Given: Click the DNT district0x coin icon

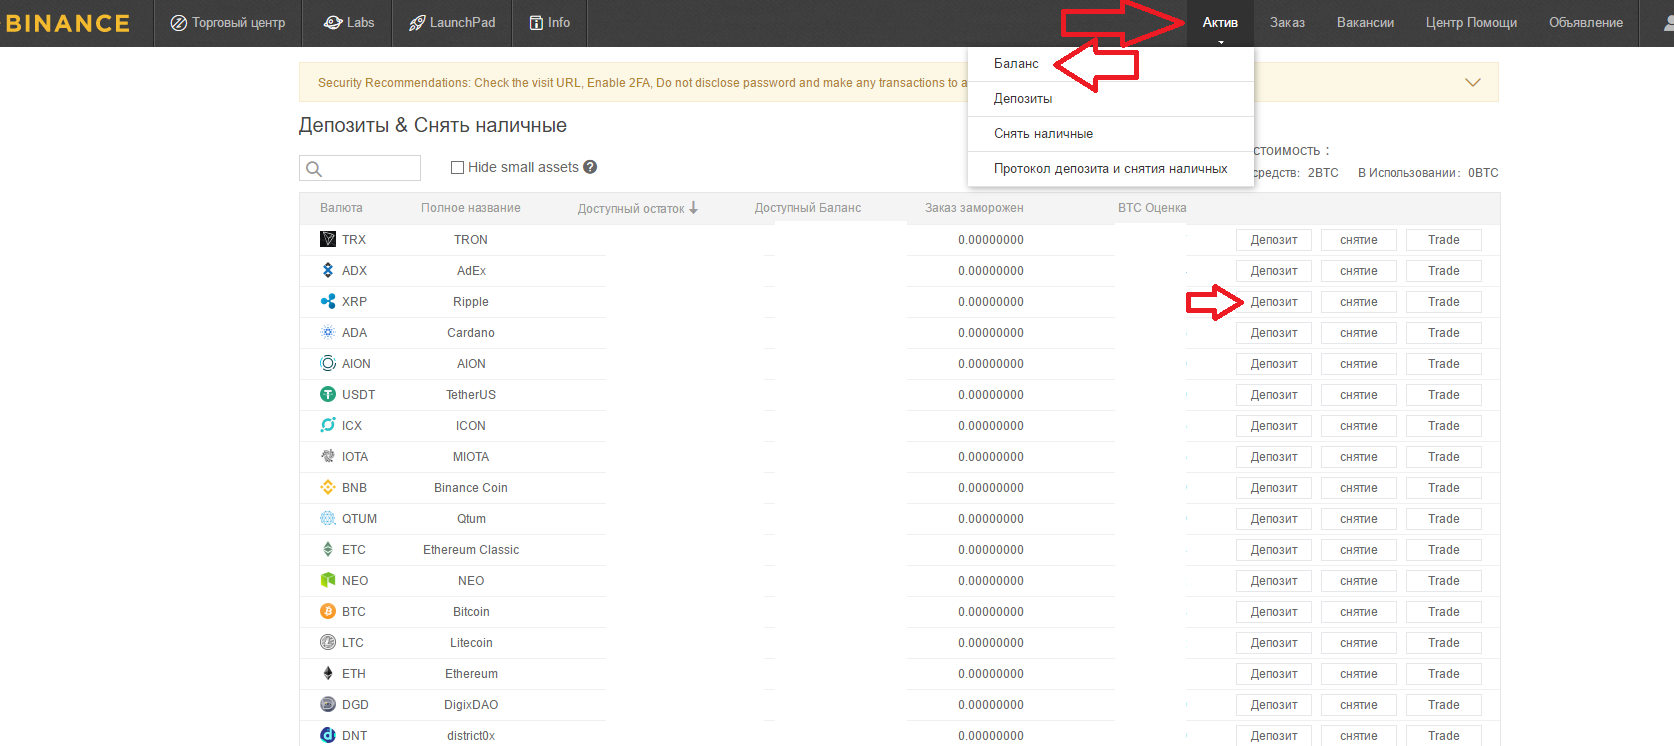Looking at the screenshot, I should (328, 735).
